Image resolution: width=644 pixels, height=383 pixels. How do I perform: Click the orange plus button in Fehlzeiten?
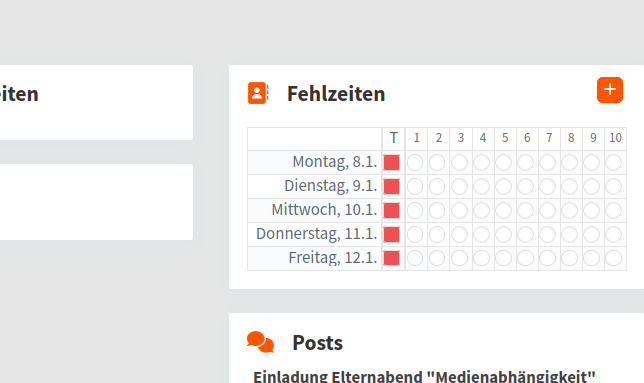coord(610,90)
